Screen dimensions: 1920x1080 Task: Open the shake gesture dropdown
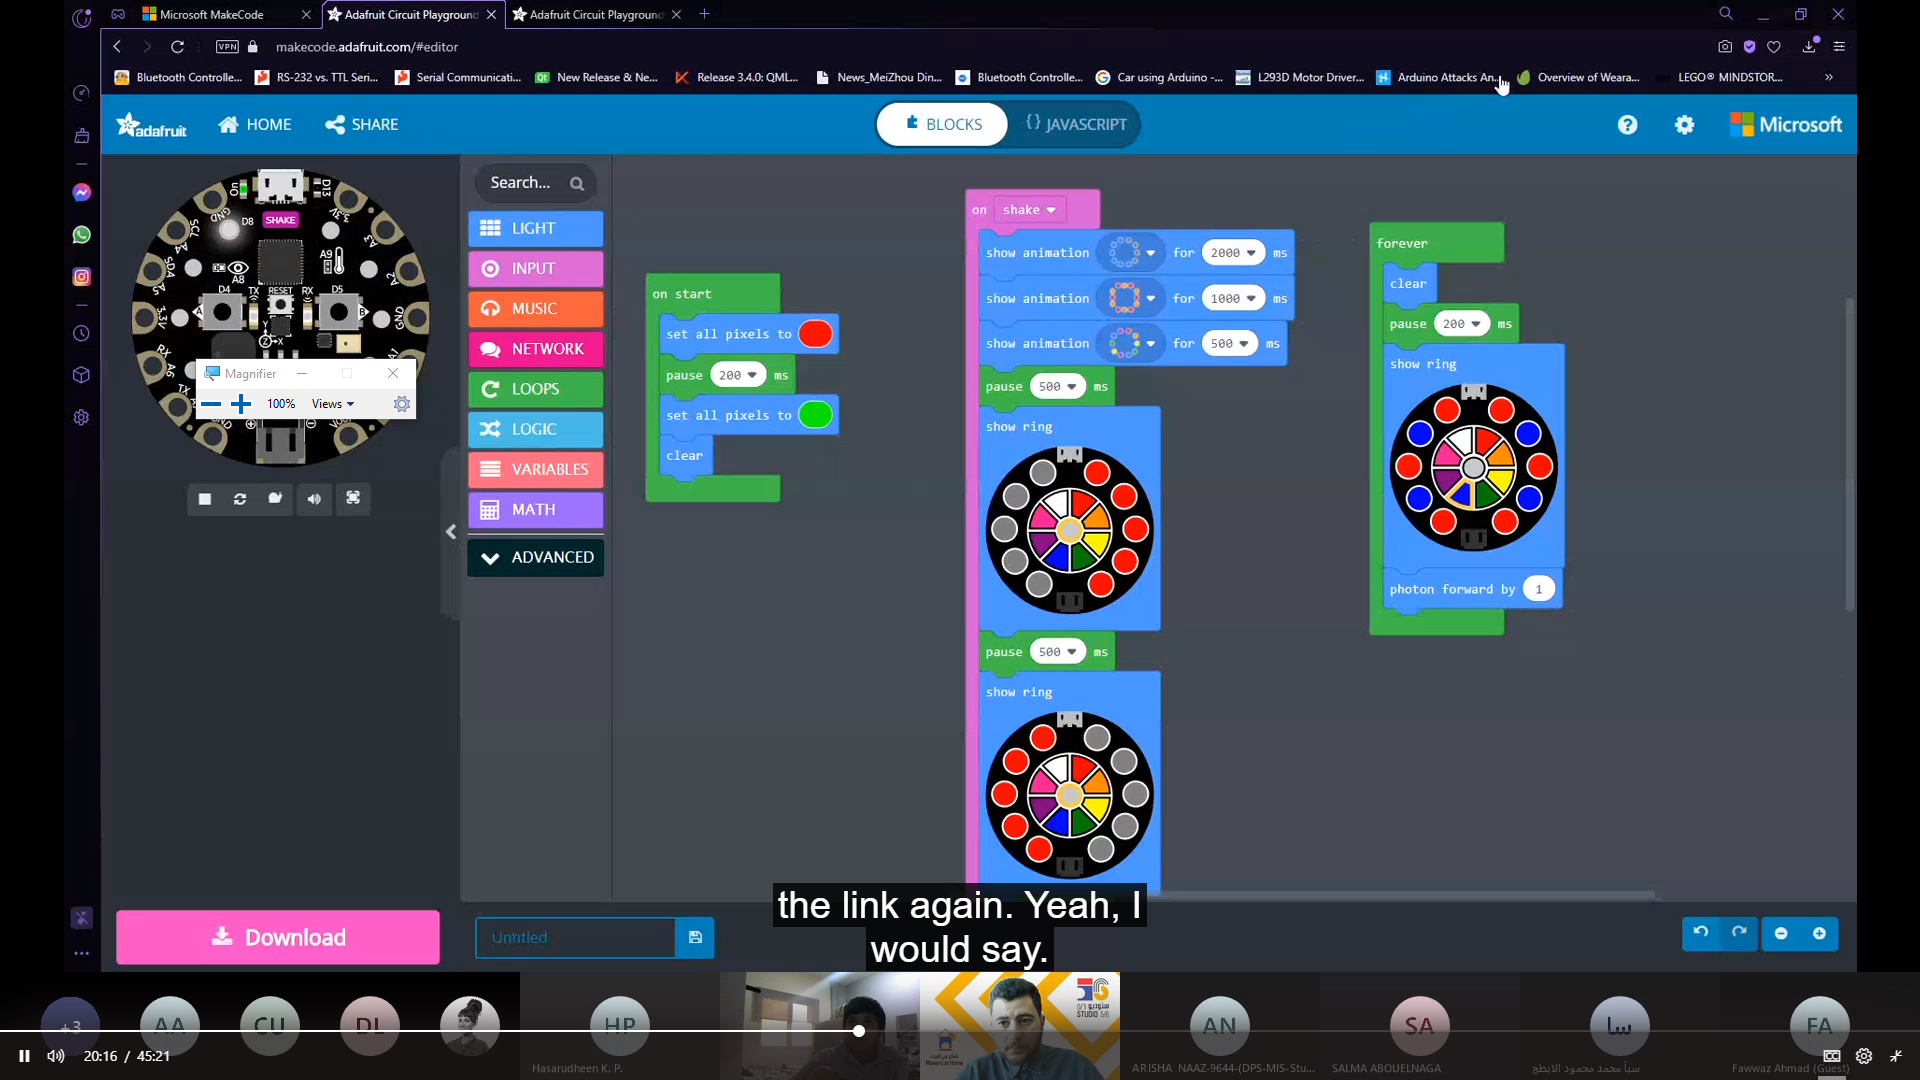coord(1030,210)
